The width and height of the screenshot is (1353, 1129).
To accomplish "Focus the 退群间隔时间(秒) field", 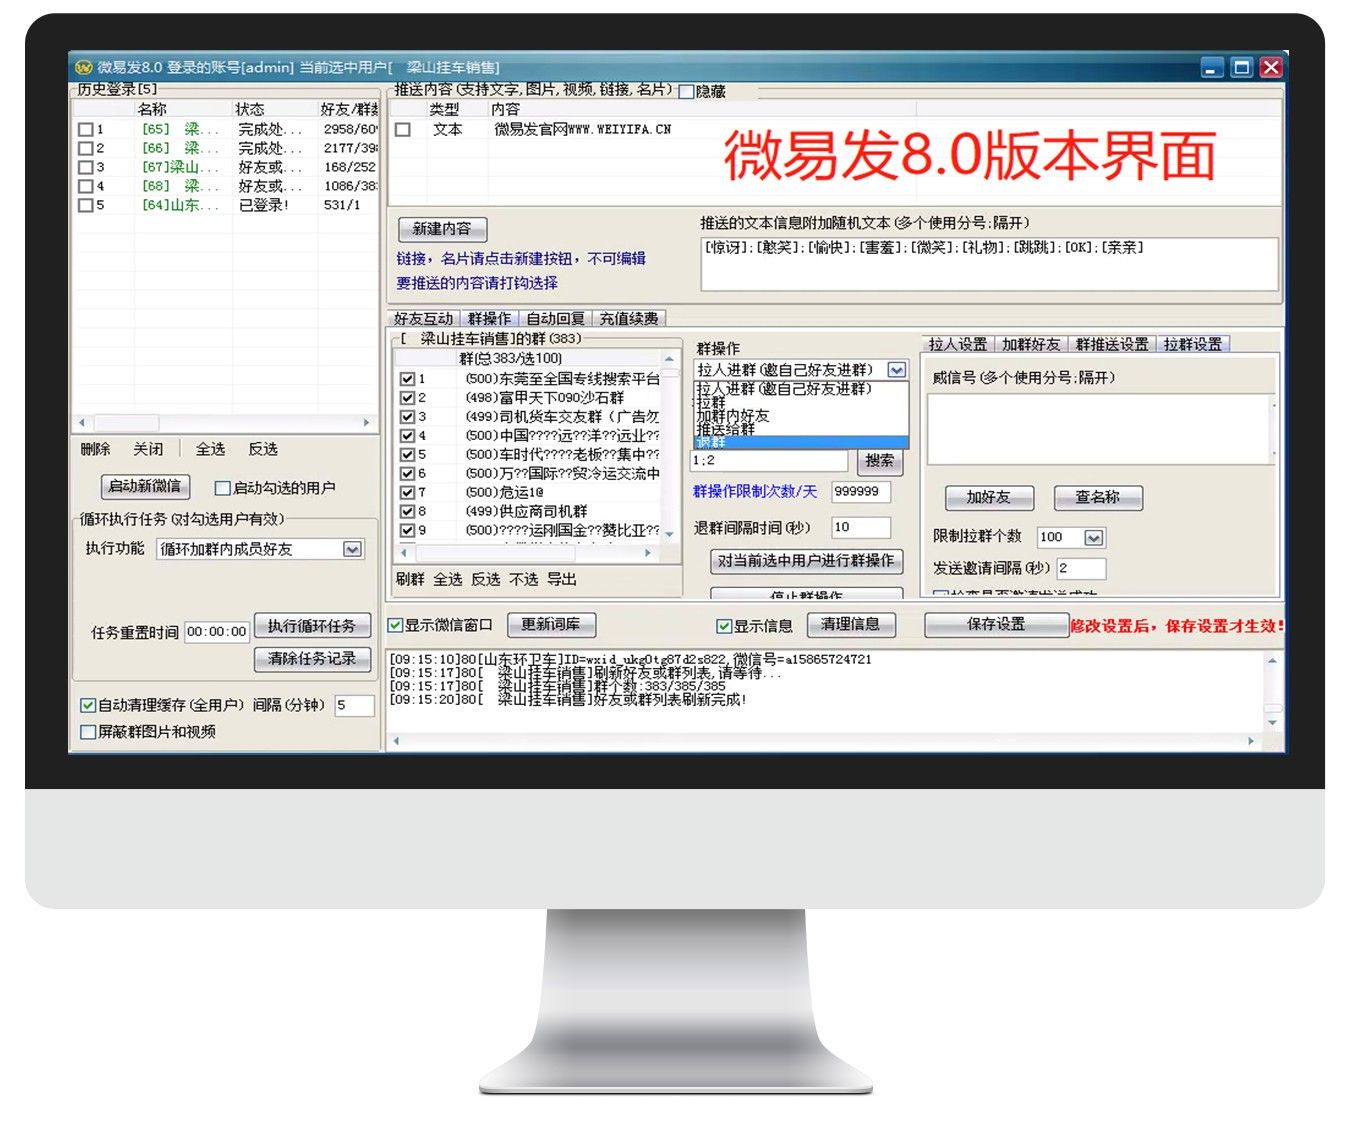I will [861, 528].
